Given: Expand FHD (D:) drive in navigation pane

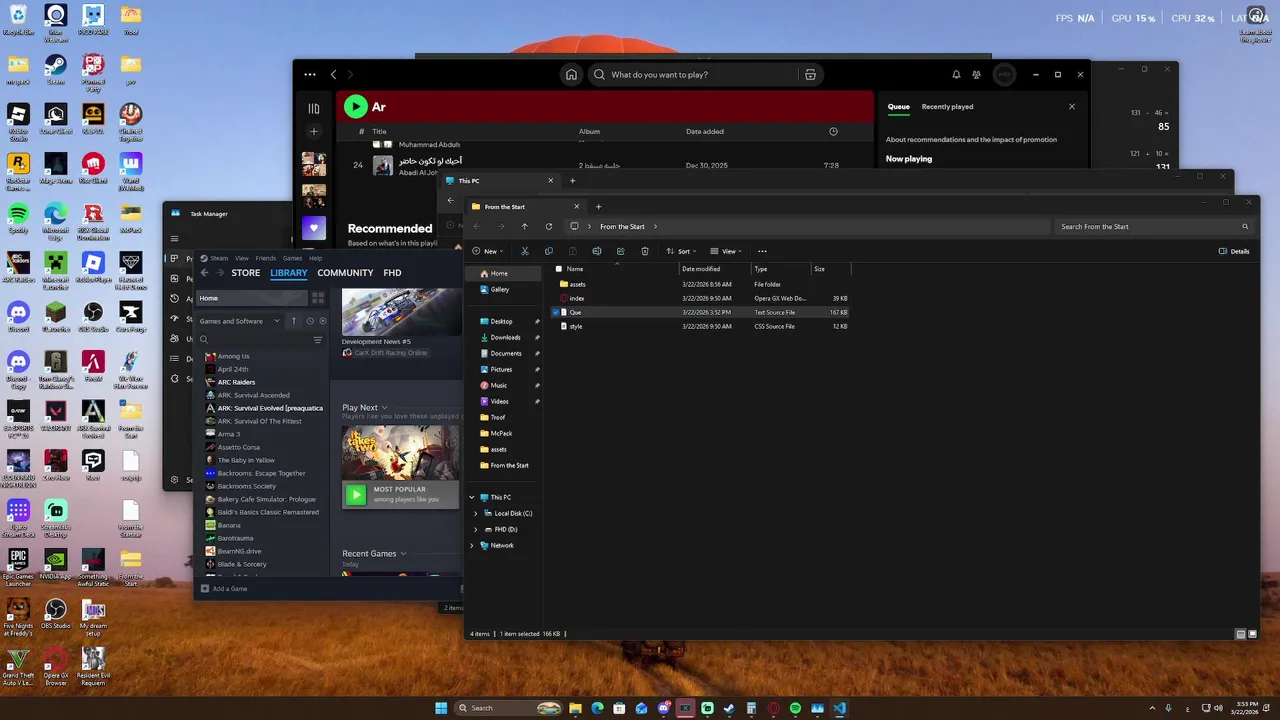Looking at the screenshot, I should (x=476, y=529).
